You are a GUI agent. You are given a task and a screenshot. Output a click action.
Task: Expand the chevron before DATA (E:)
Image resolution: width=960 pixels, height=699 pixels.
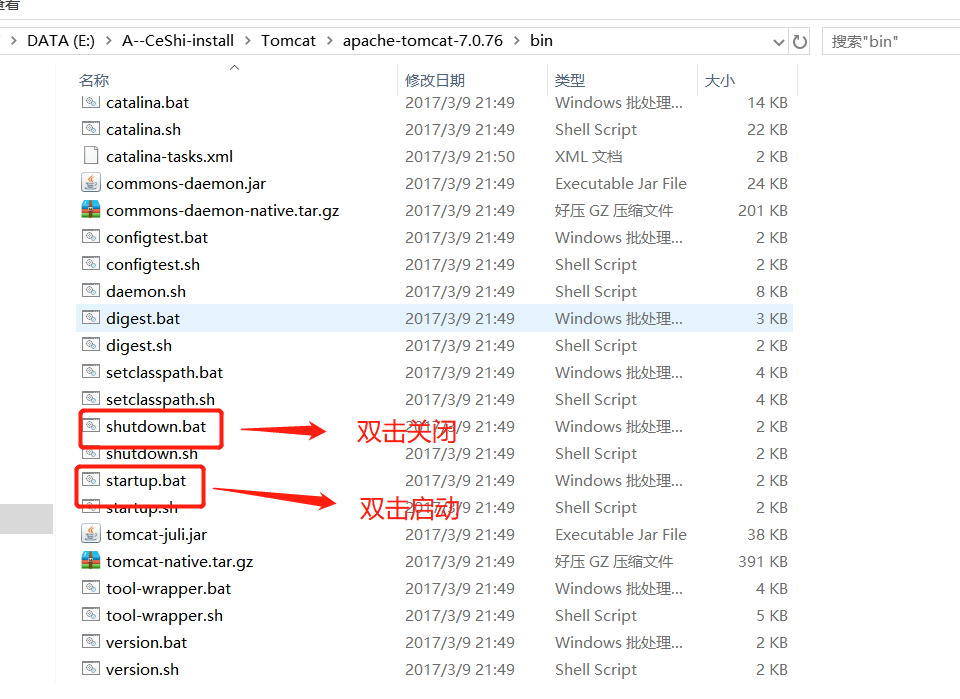(13, 41)
